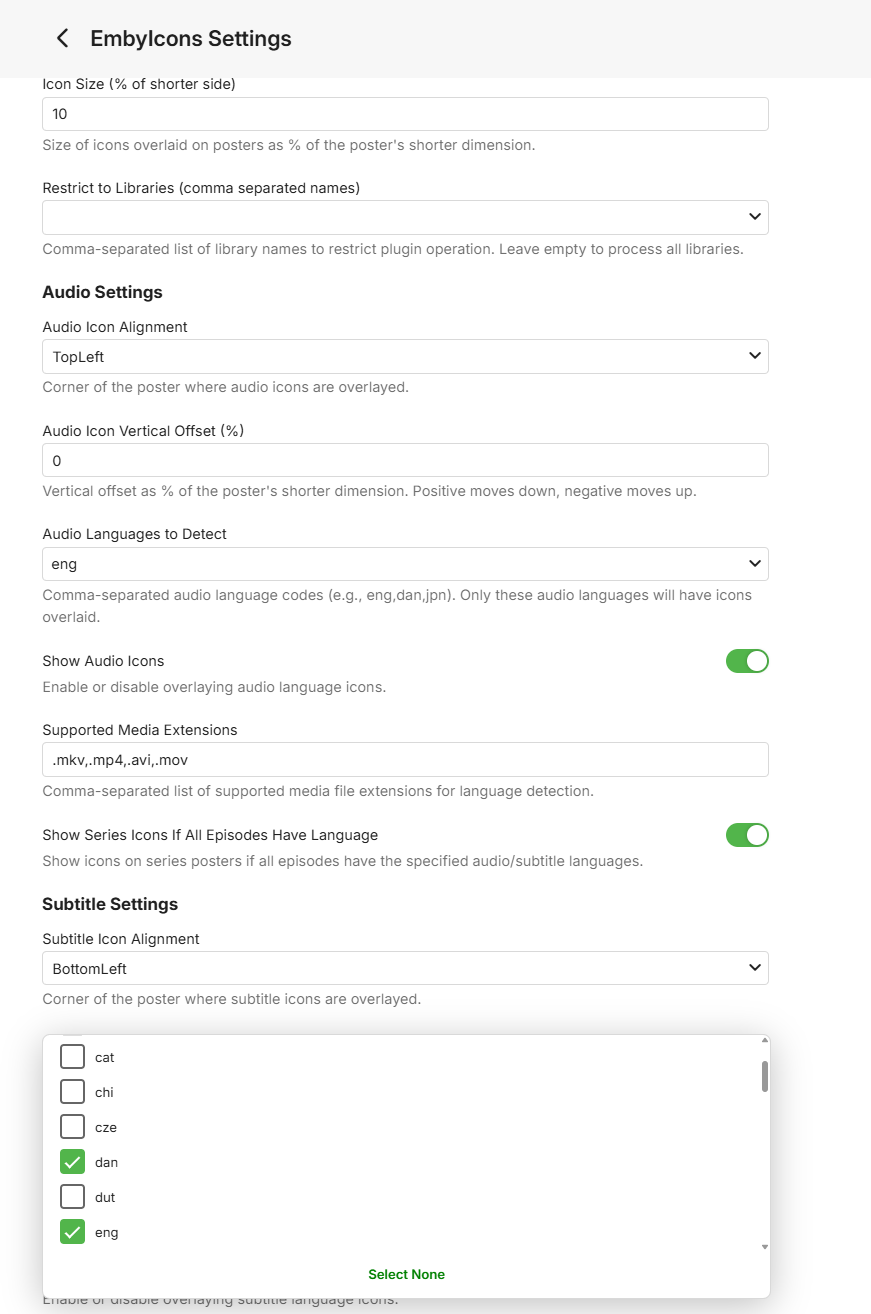Click the back arrow icon

62,38
